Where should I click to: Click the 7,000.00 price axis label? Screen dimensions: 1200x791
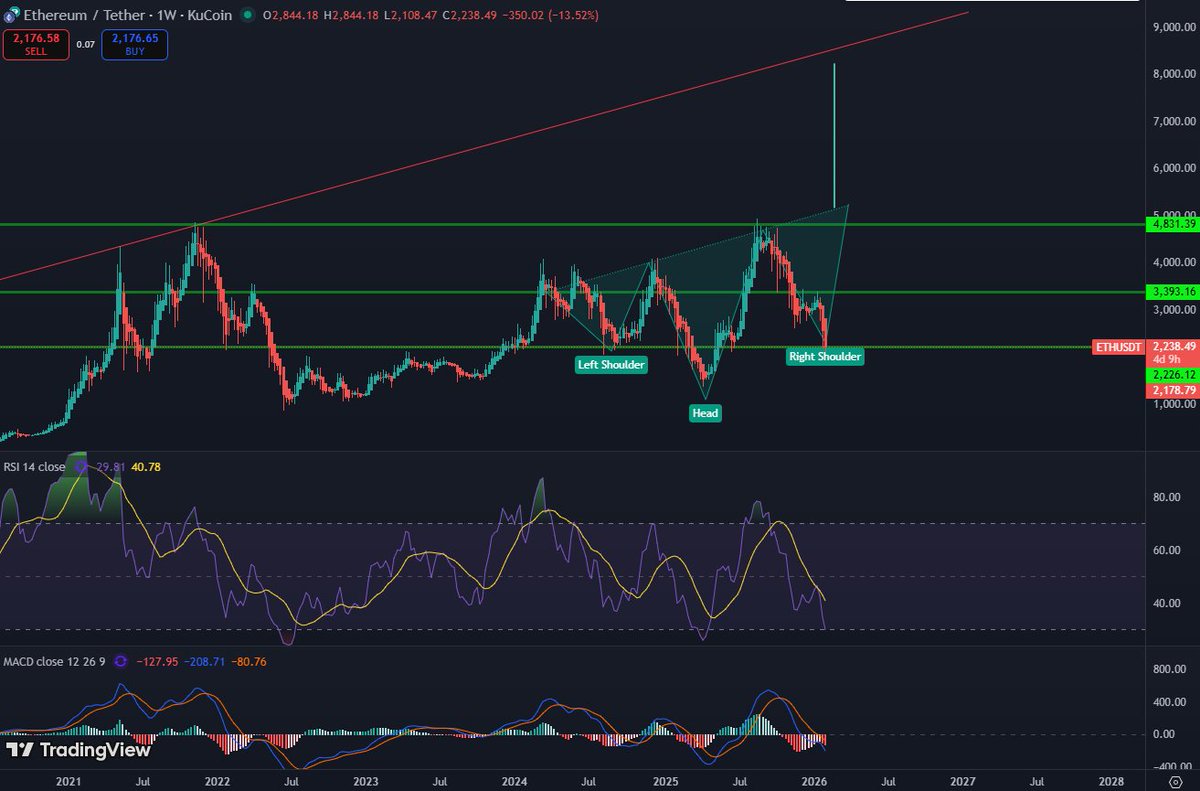tap(1174, 122)
